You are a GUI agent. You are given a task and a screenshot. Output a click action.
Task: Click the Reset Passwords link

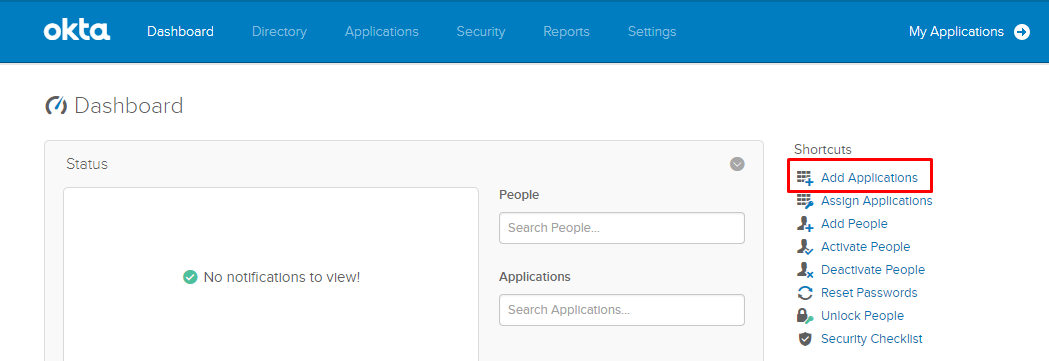pos(869,293)
